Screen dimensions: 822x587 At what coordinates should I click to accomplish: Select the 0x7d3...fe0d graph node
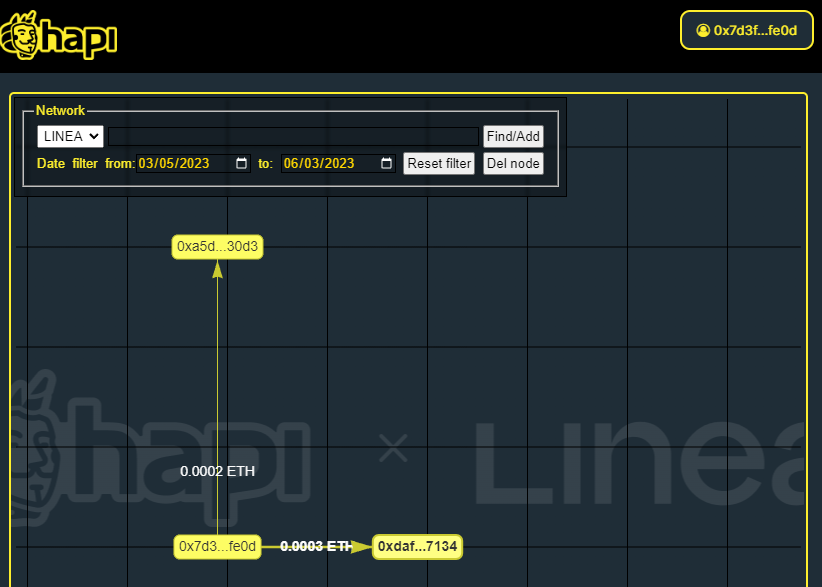coord(218,547)
